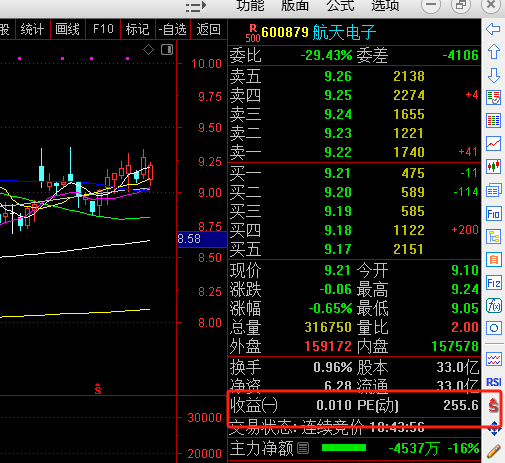This screenshot has width=505, height=463.
Task: Click the 画线 toolbar button
Action: coord(68,29)
